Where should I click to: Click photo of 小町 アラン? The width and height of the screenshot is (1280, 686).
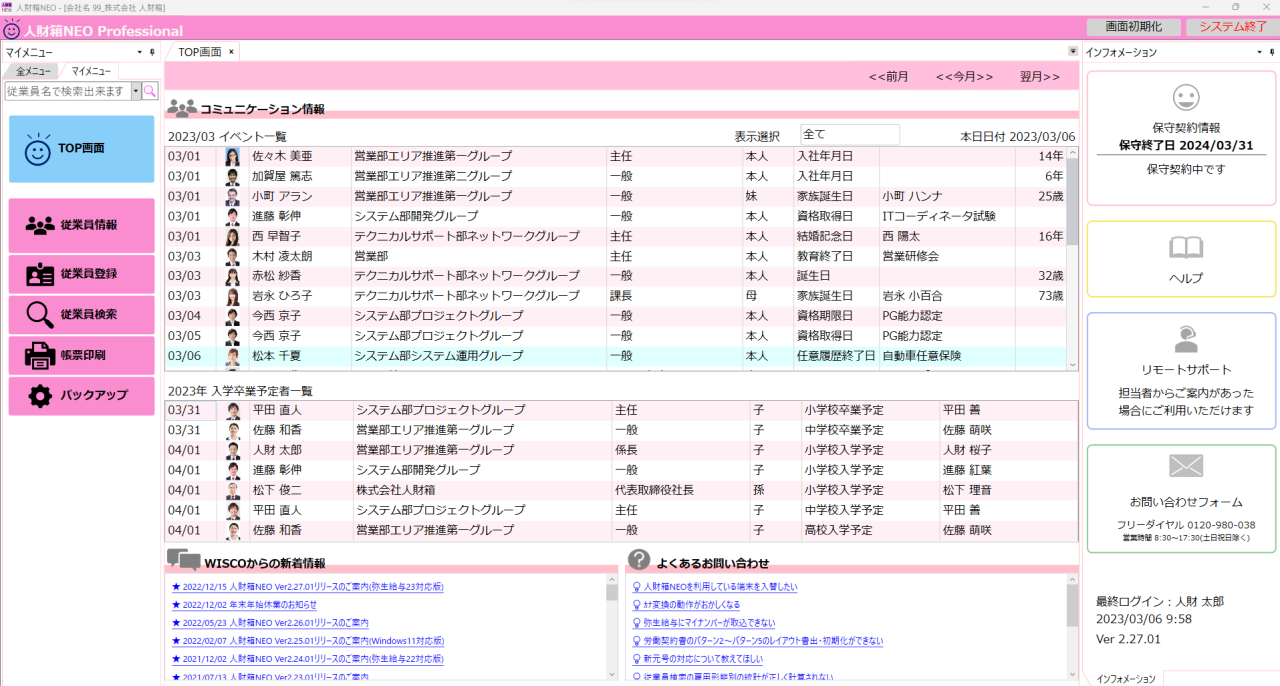[233, 197]
